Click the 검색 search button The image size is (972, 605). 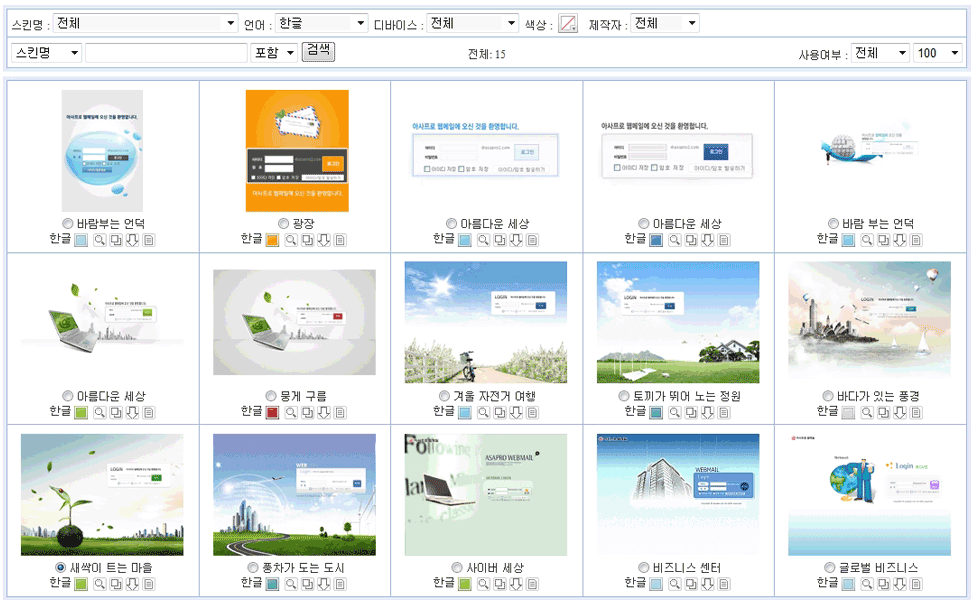click(x=318, y=51)
